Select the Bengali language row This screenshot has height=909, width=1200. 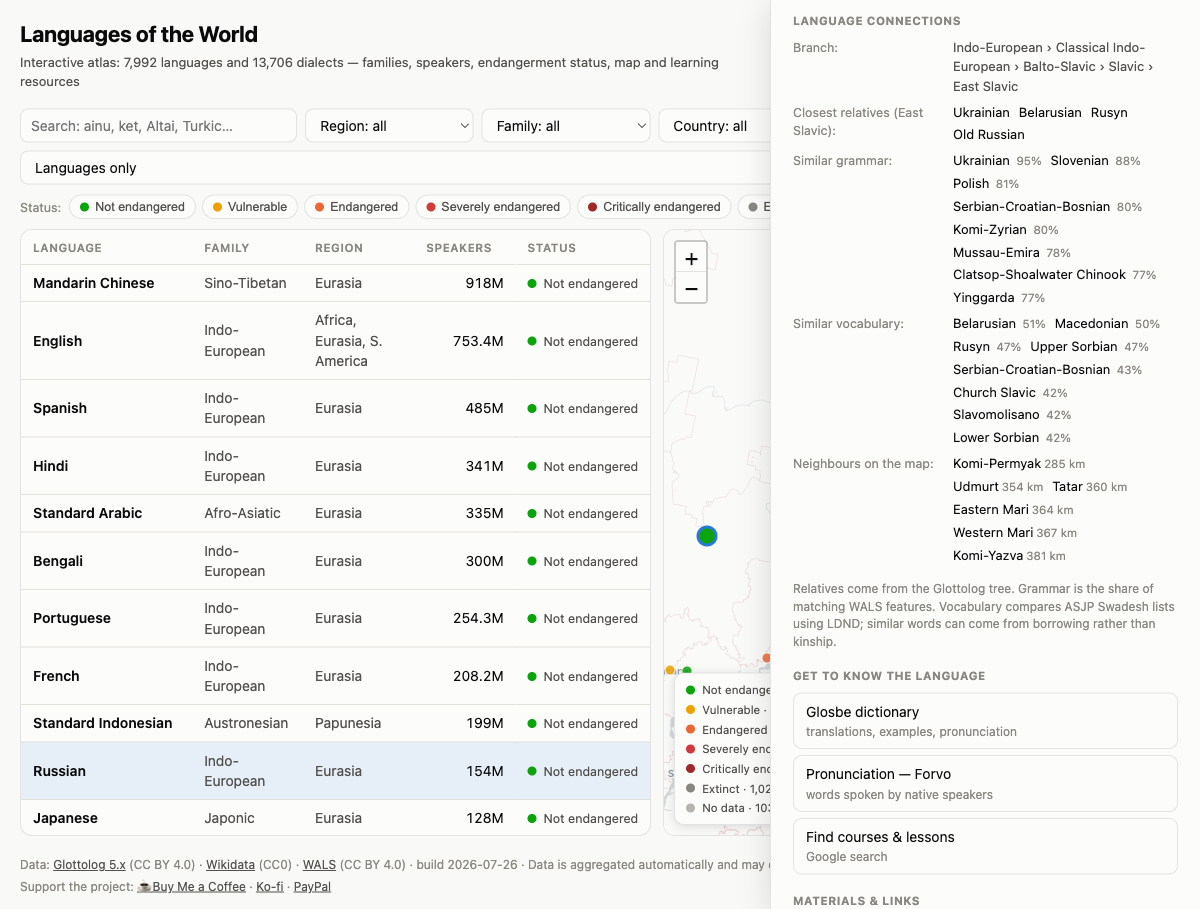pos(336,561)
